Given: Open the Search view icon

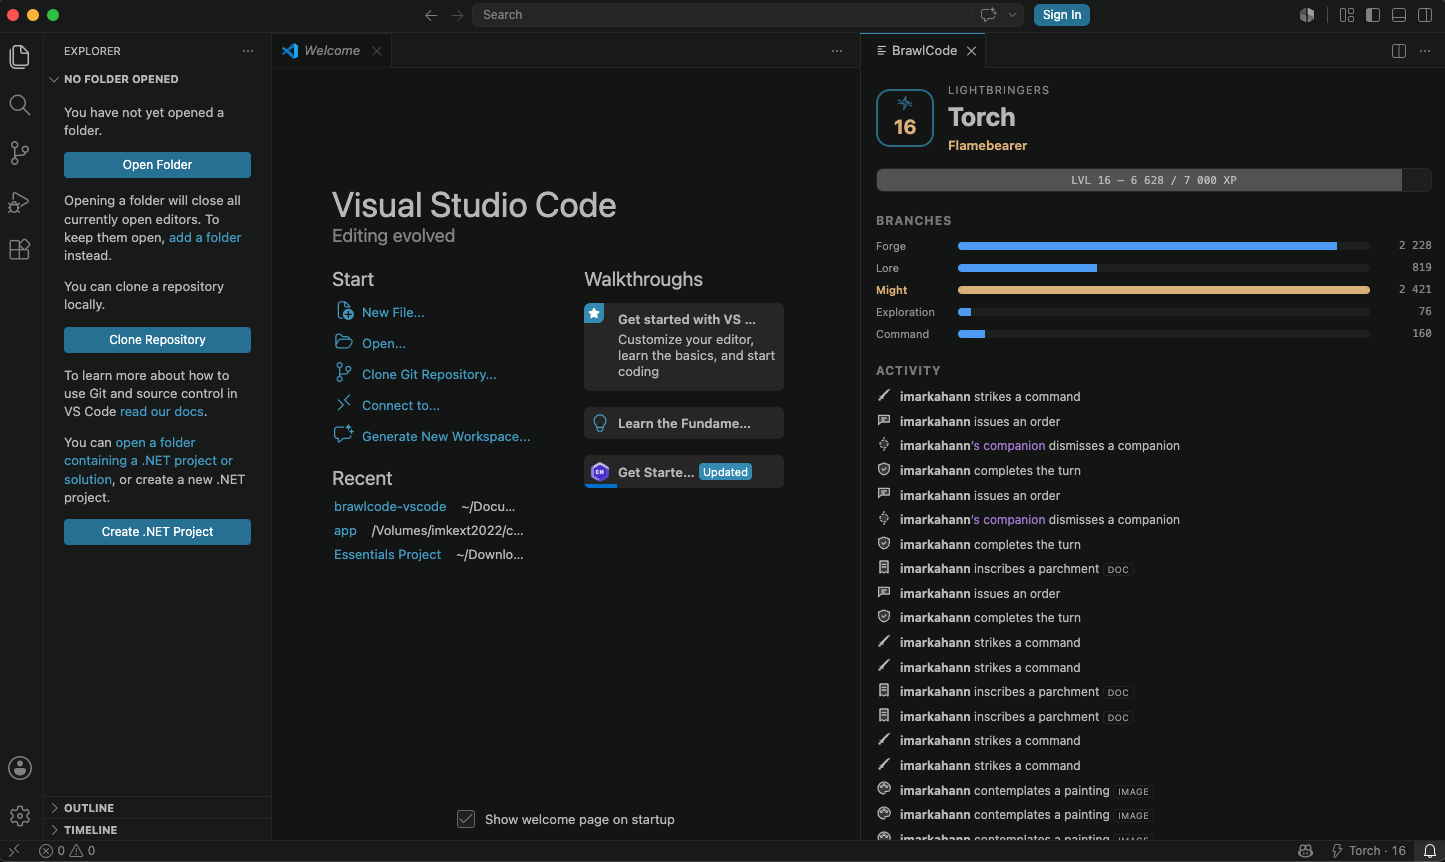Looking at the screenshot, I should click(x=20, y=105).
